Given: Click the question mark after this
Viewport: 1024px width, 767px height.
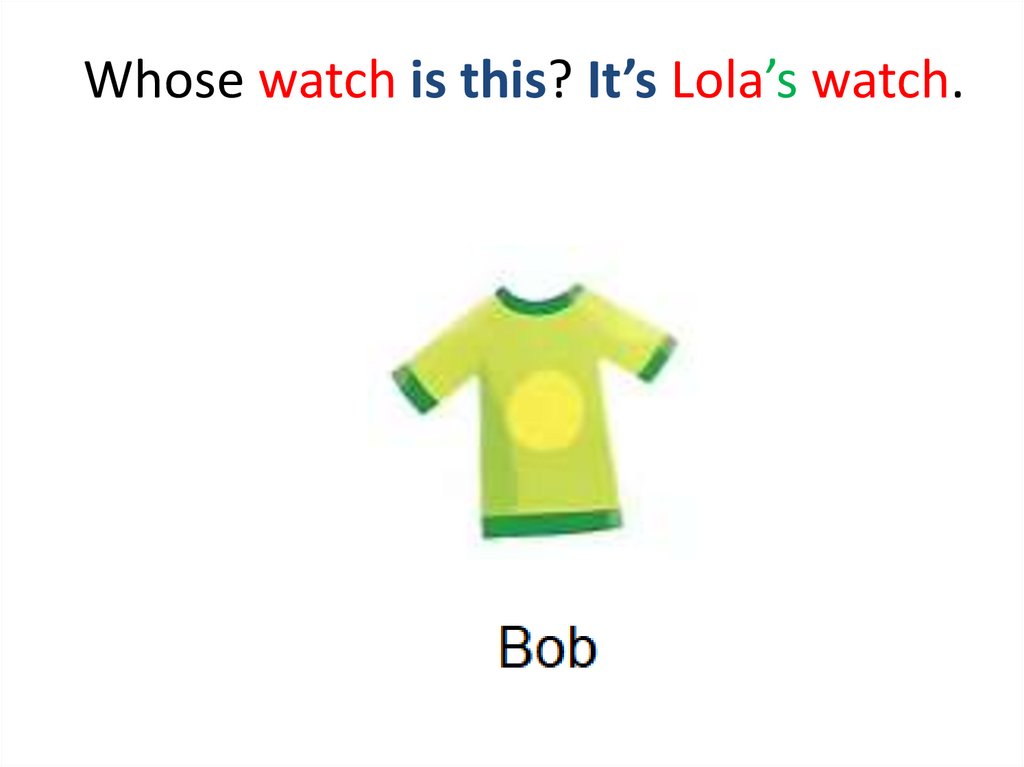Looking at the screenshot, I should [560, 80].
